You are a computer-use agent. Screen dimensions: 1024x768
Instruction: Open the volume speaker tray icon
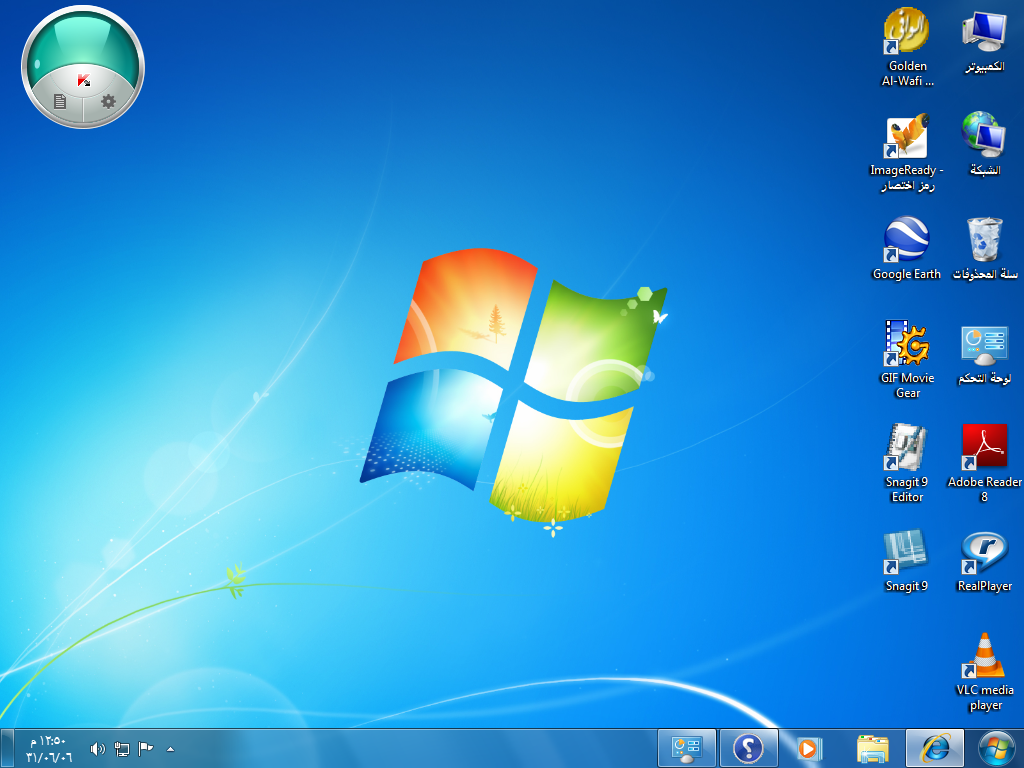point(98,749)
